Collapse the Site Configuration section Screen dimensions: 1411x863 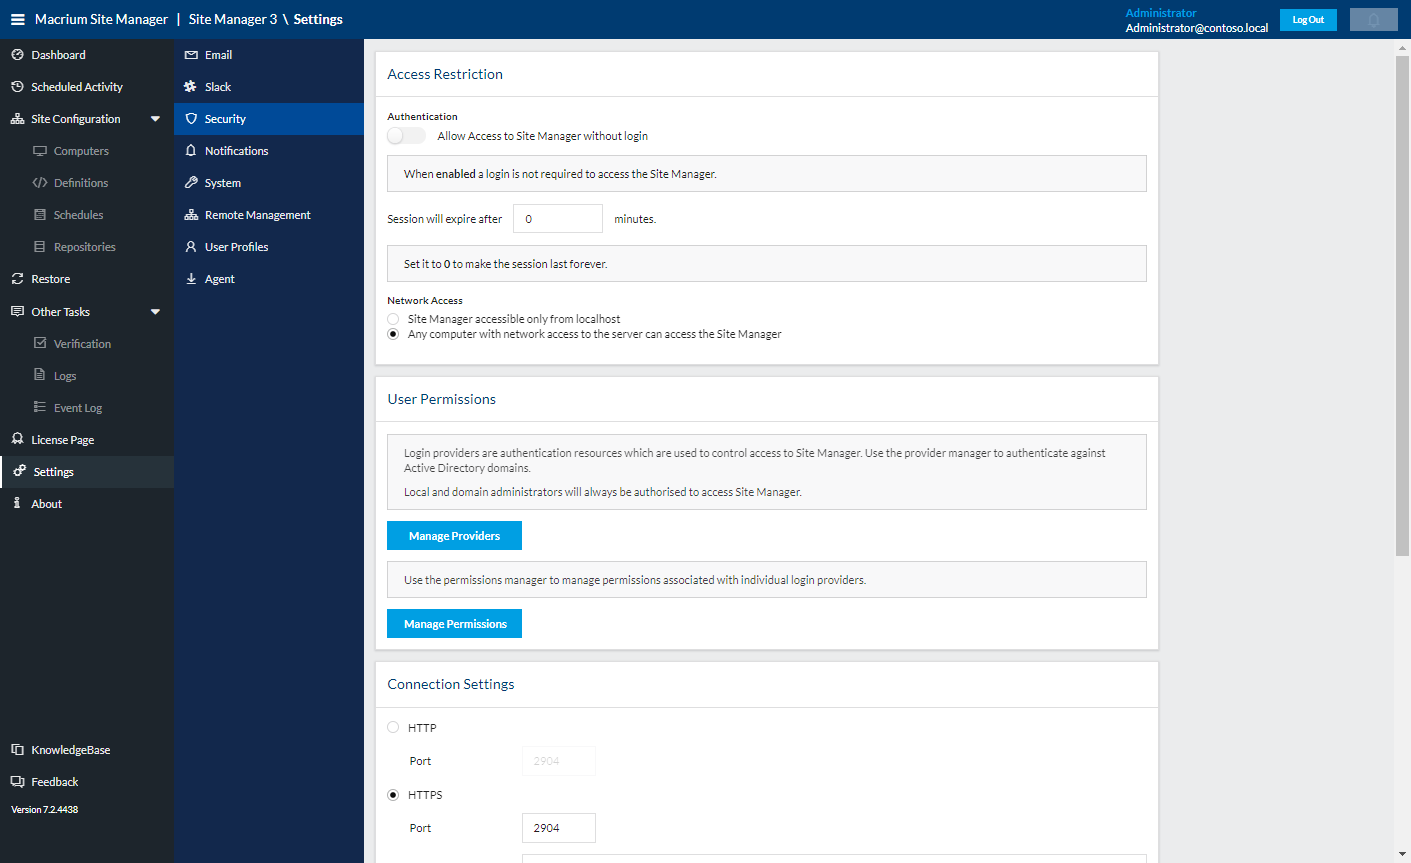tap(155, 118)
